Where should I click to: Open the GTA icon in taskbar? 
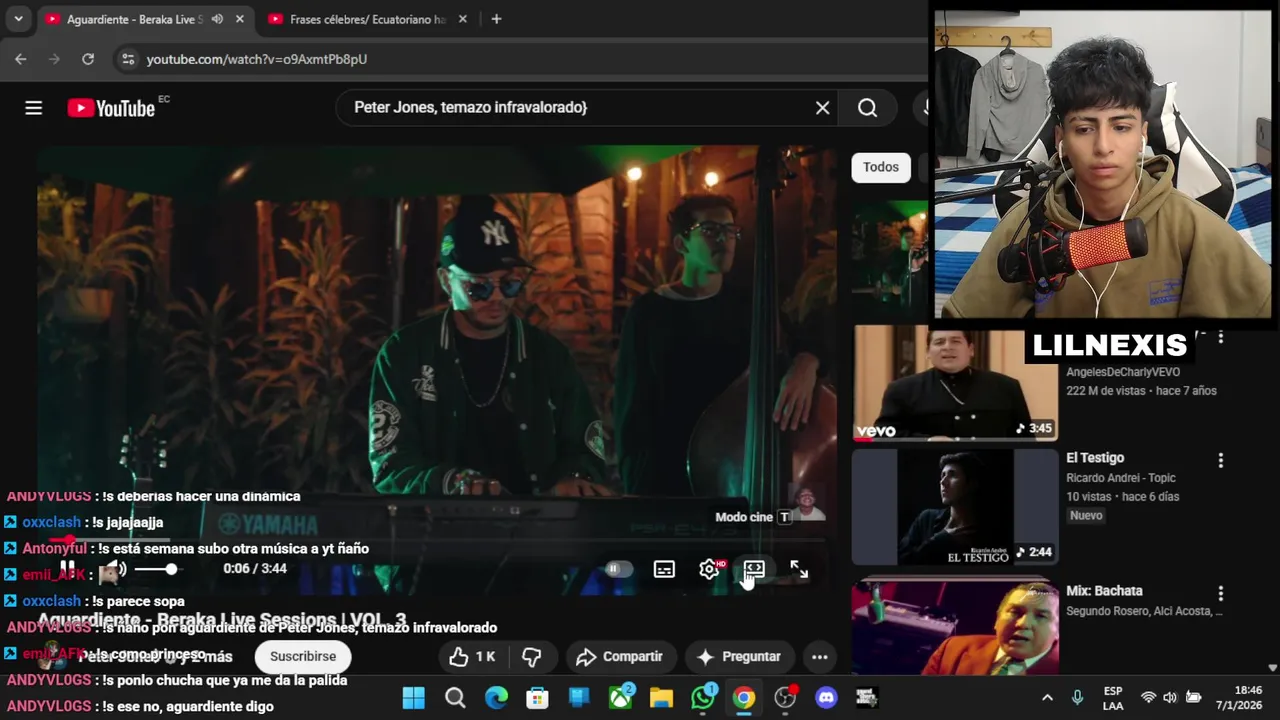pos(866,697)
